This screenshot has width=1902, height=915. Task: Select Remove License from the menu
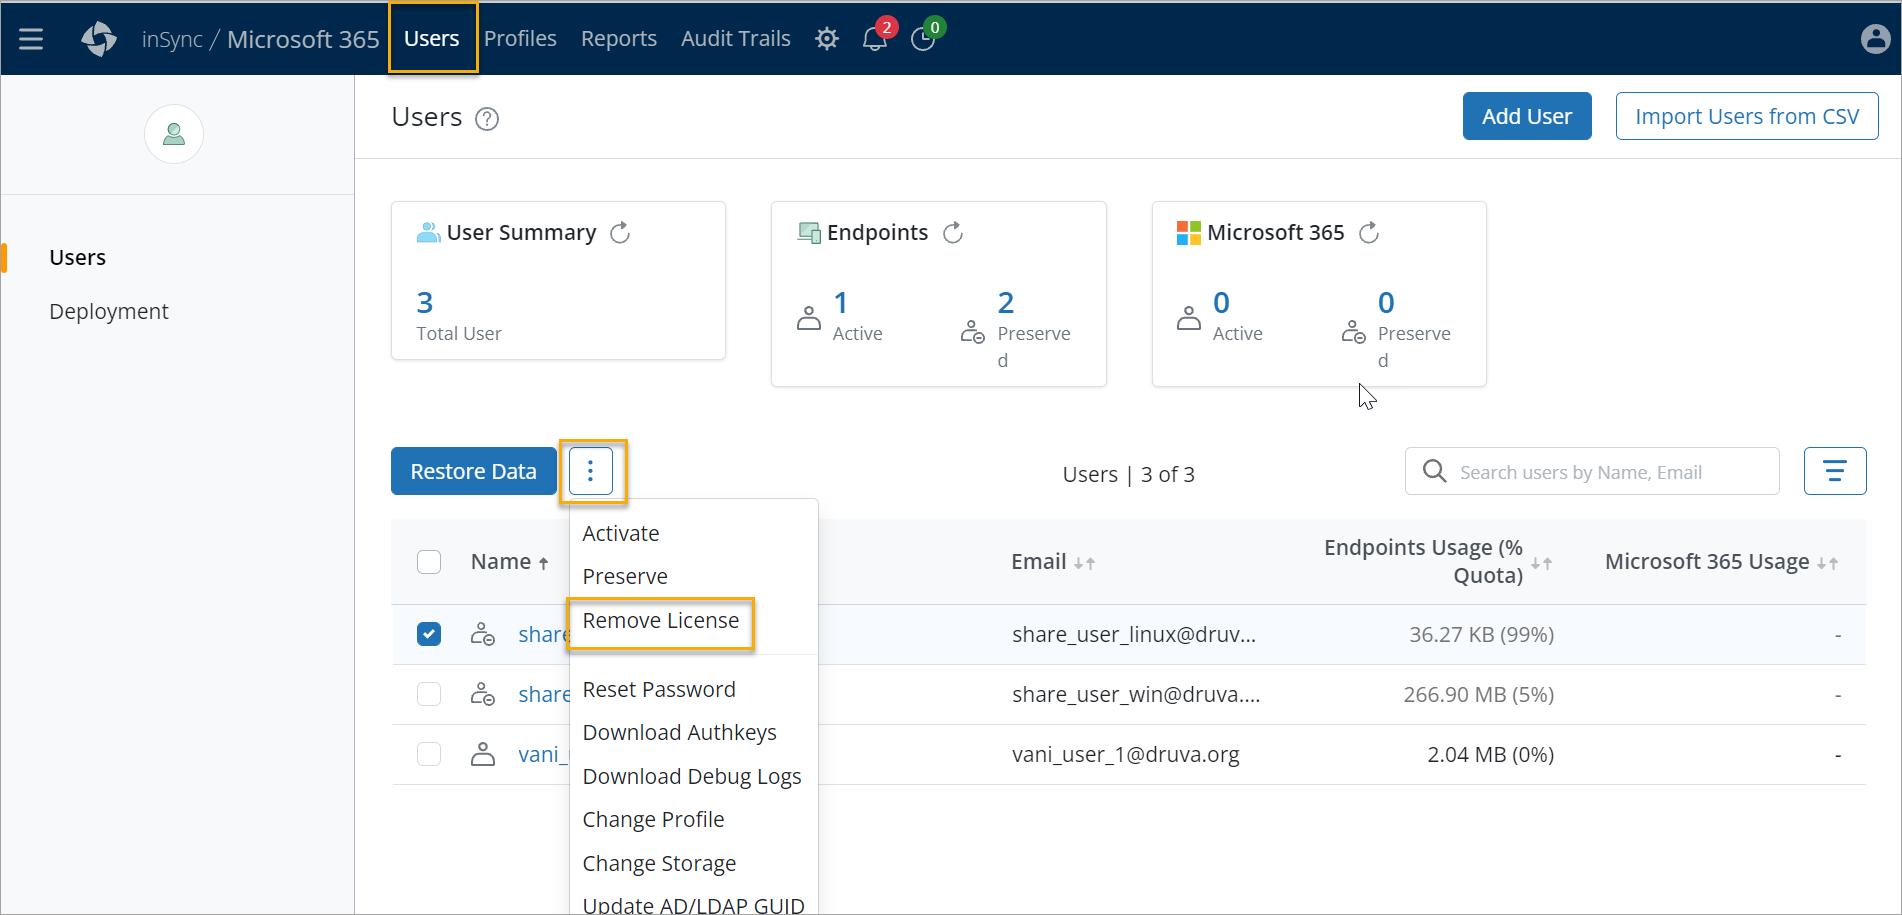660,620
